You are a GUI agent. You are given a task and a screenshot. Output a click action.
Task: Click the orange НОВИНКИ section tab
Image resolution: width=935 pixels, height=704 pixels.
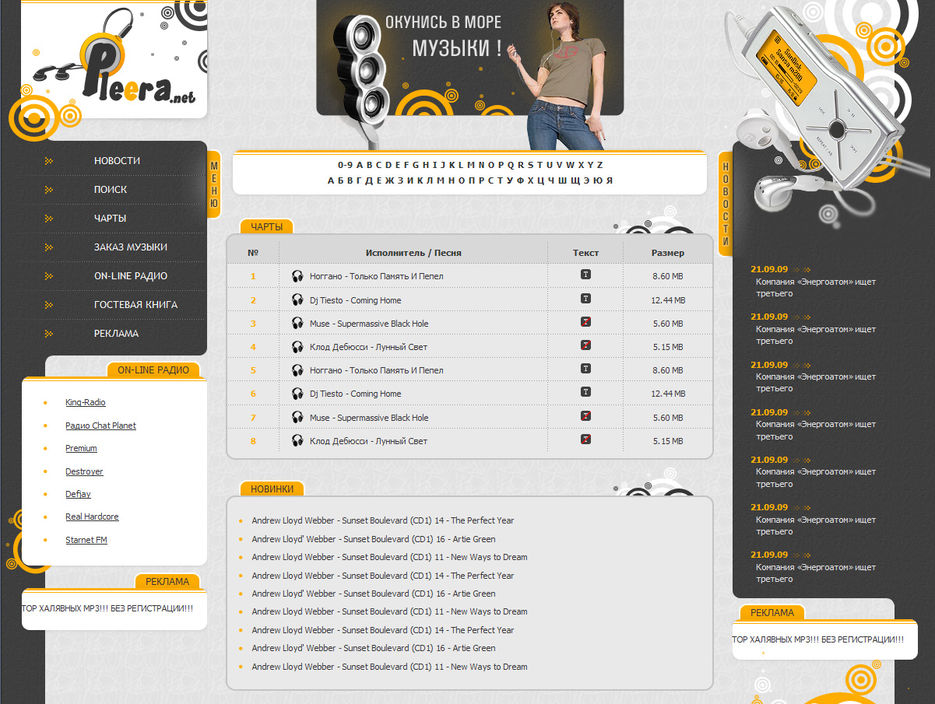272,489
